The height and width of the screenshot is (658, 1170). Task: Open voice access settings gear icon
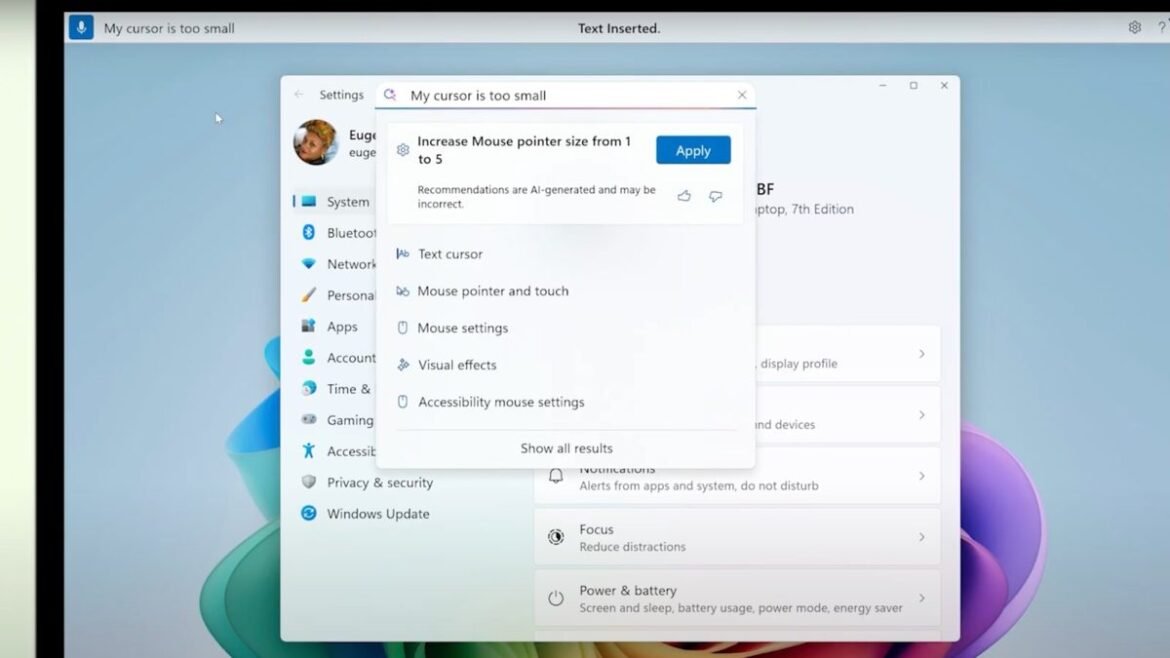pyautogui.click(x=1134, y=28)
